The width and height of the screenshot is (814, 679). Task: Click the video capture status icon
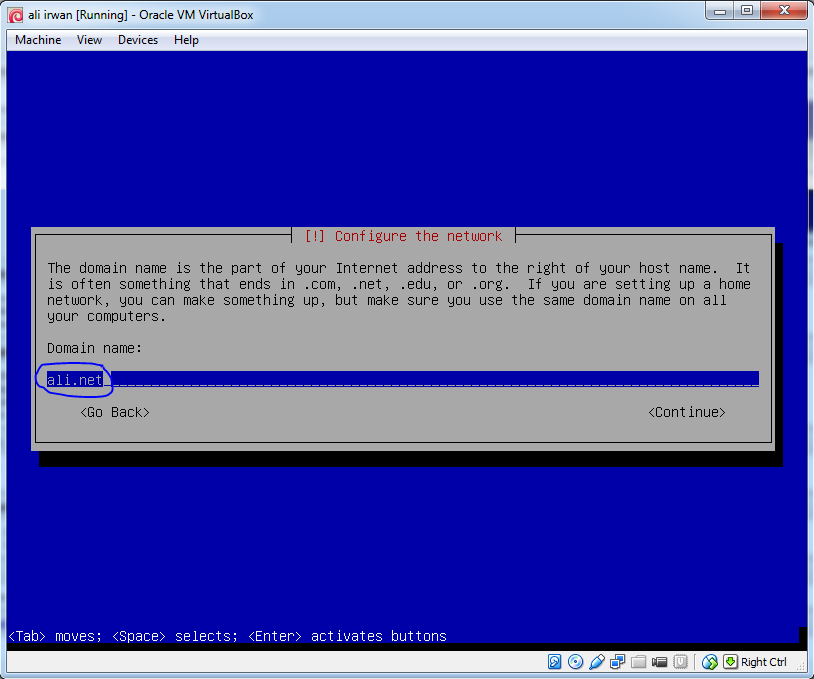[659, 661]
